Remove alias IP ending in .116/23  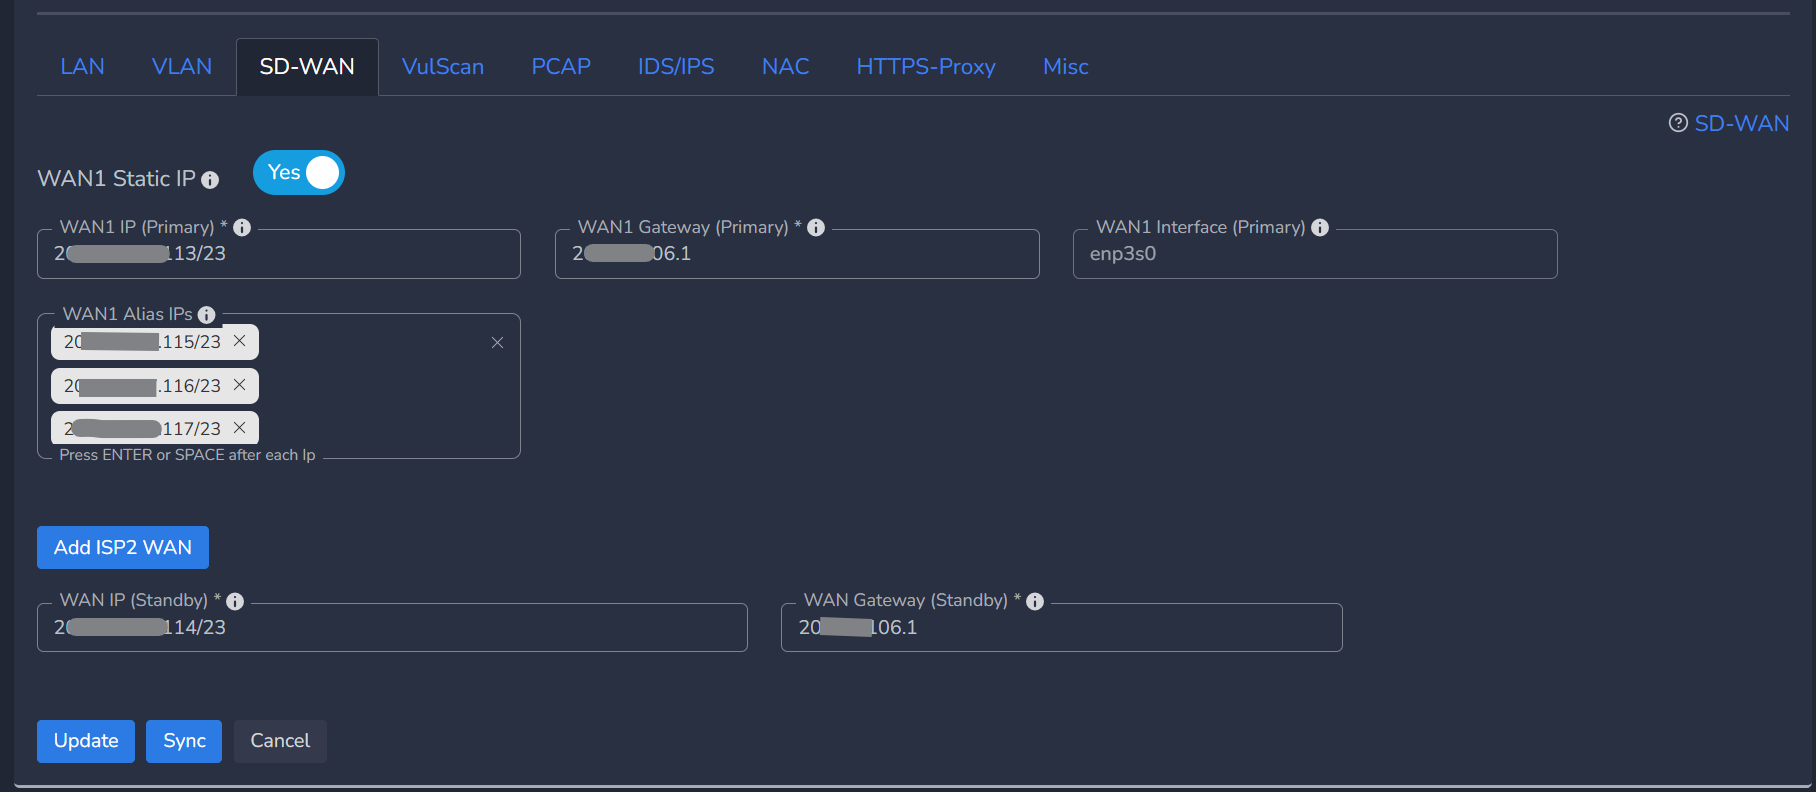click(x=240, y=385)
